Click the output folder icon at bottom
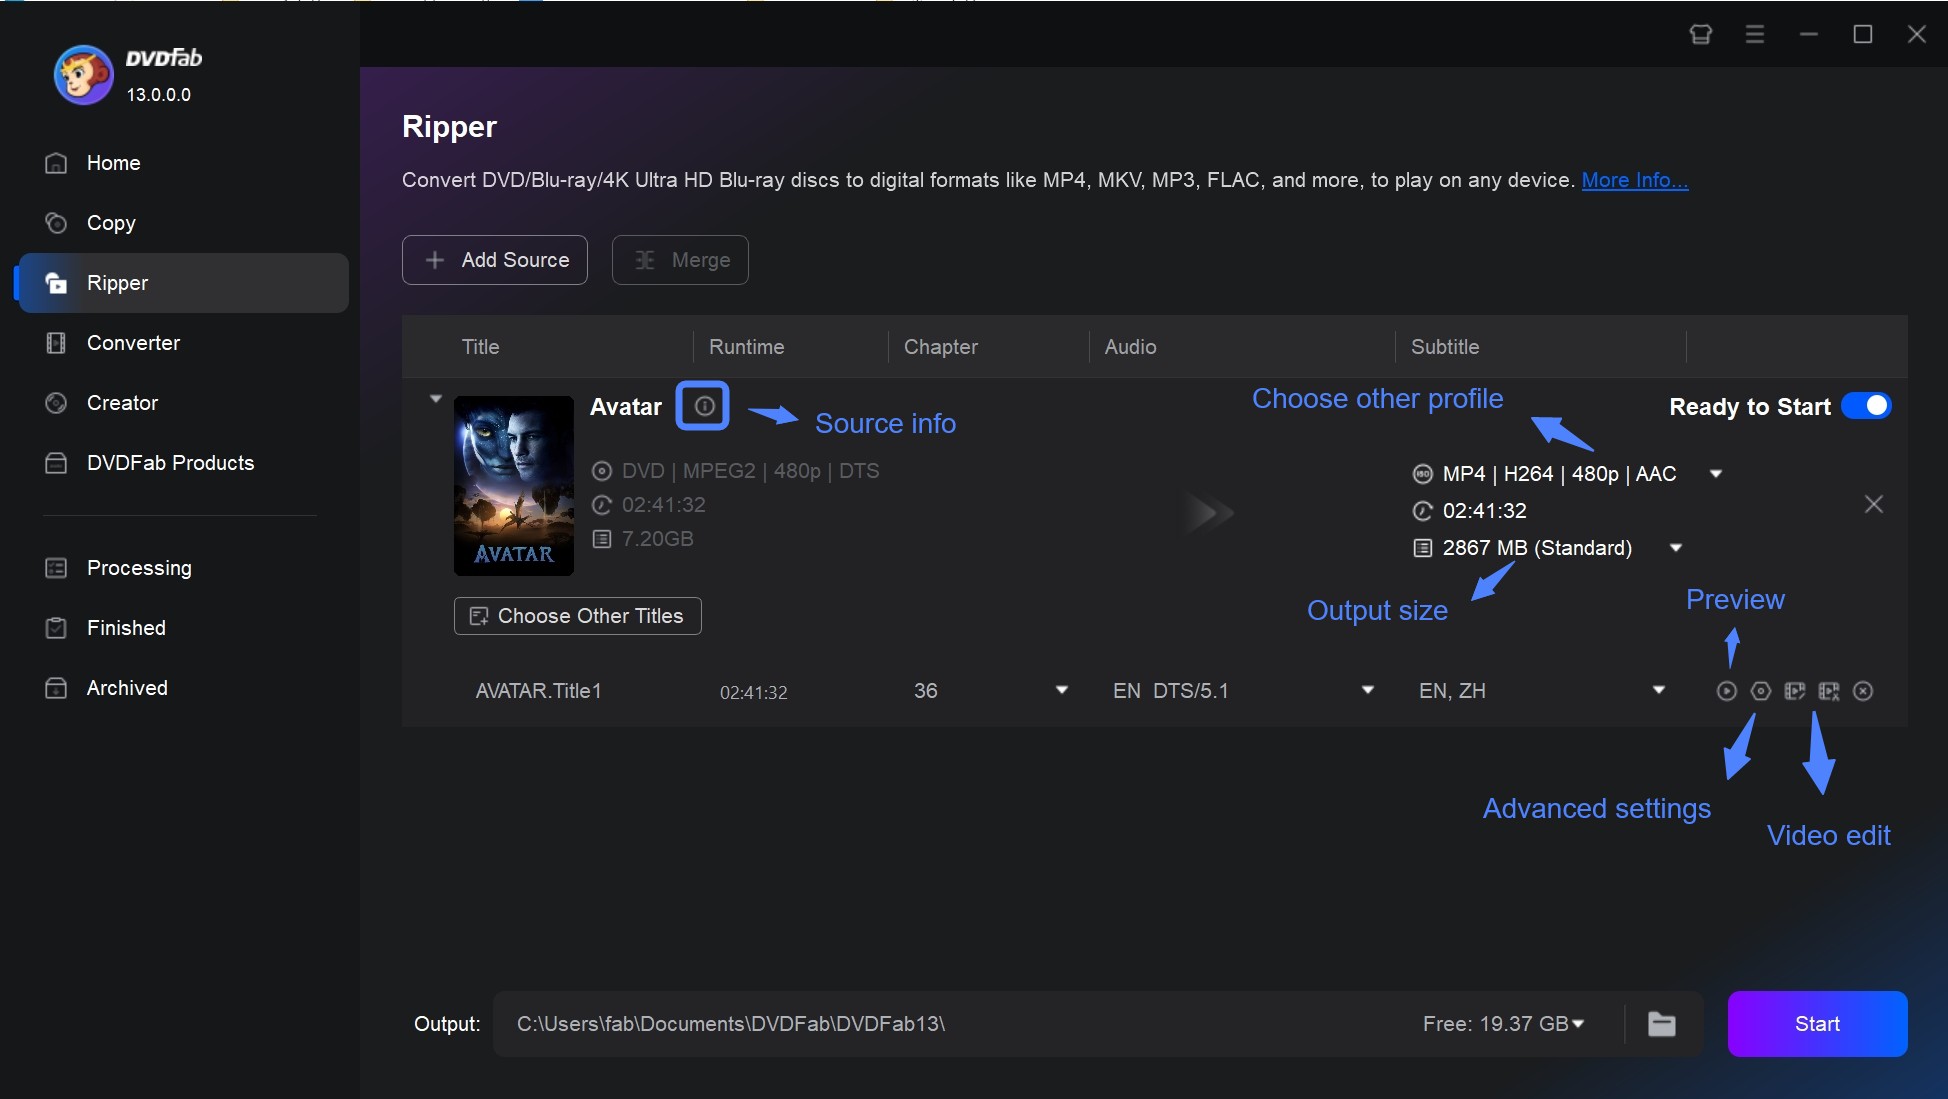Screen dimensions: 1948x1099 (1663, 1023)
